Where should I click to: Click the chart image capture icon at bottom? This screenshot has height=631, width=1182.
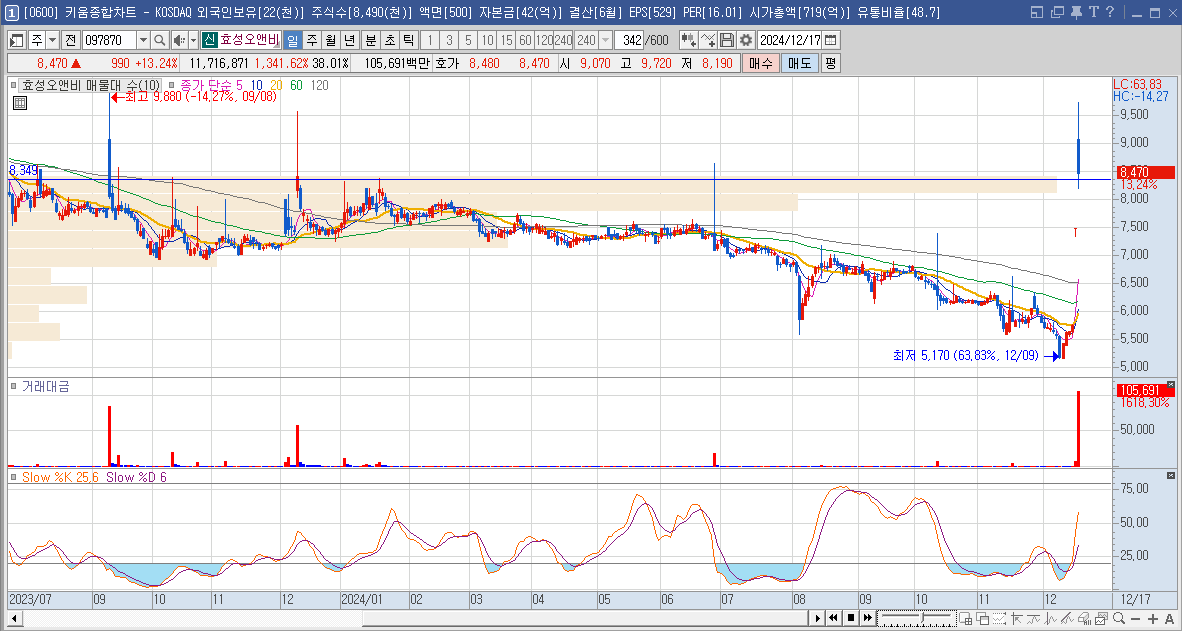[1102, 618]
